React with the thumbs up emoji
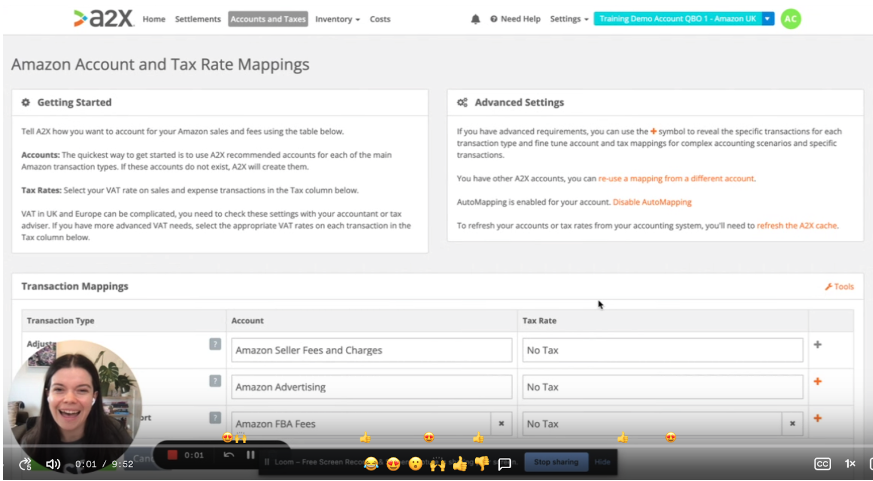Screen dimensions: 873x481 tap(460, 463)
